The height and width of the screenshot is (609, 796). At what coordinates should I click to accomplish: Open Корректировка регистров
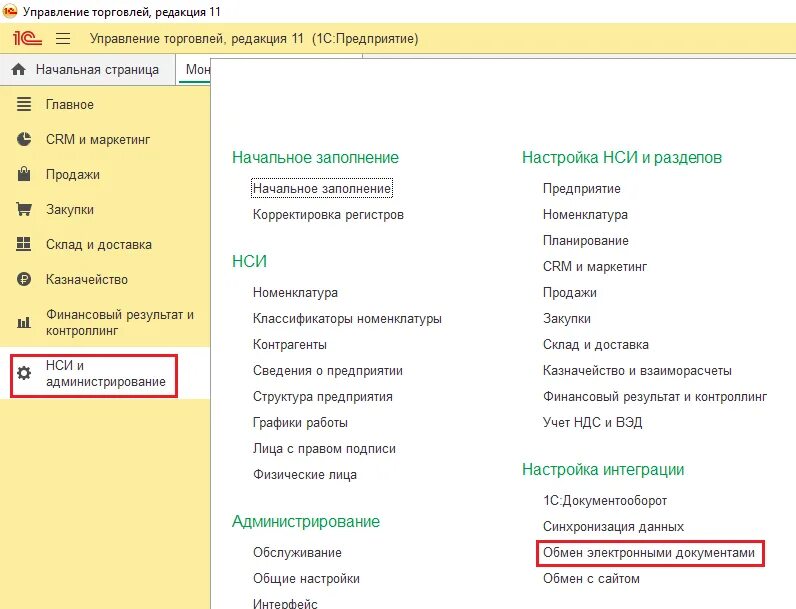(x=328, y=215)
